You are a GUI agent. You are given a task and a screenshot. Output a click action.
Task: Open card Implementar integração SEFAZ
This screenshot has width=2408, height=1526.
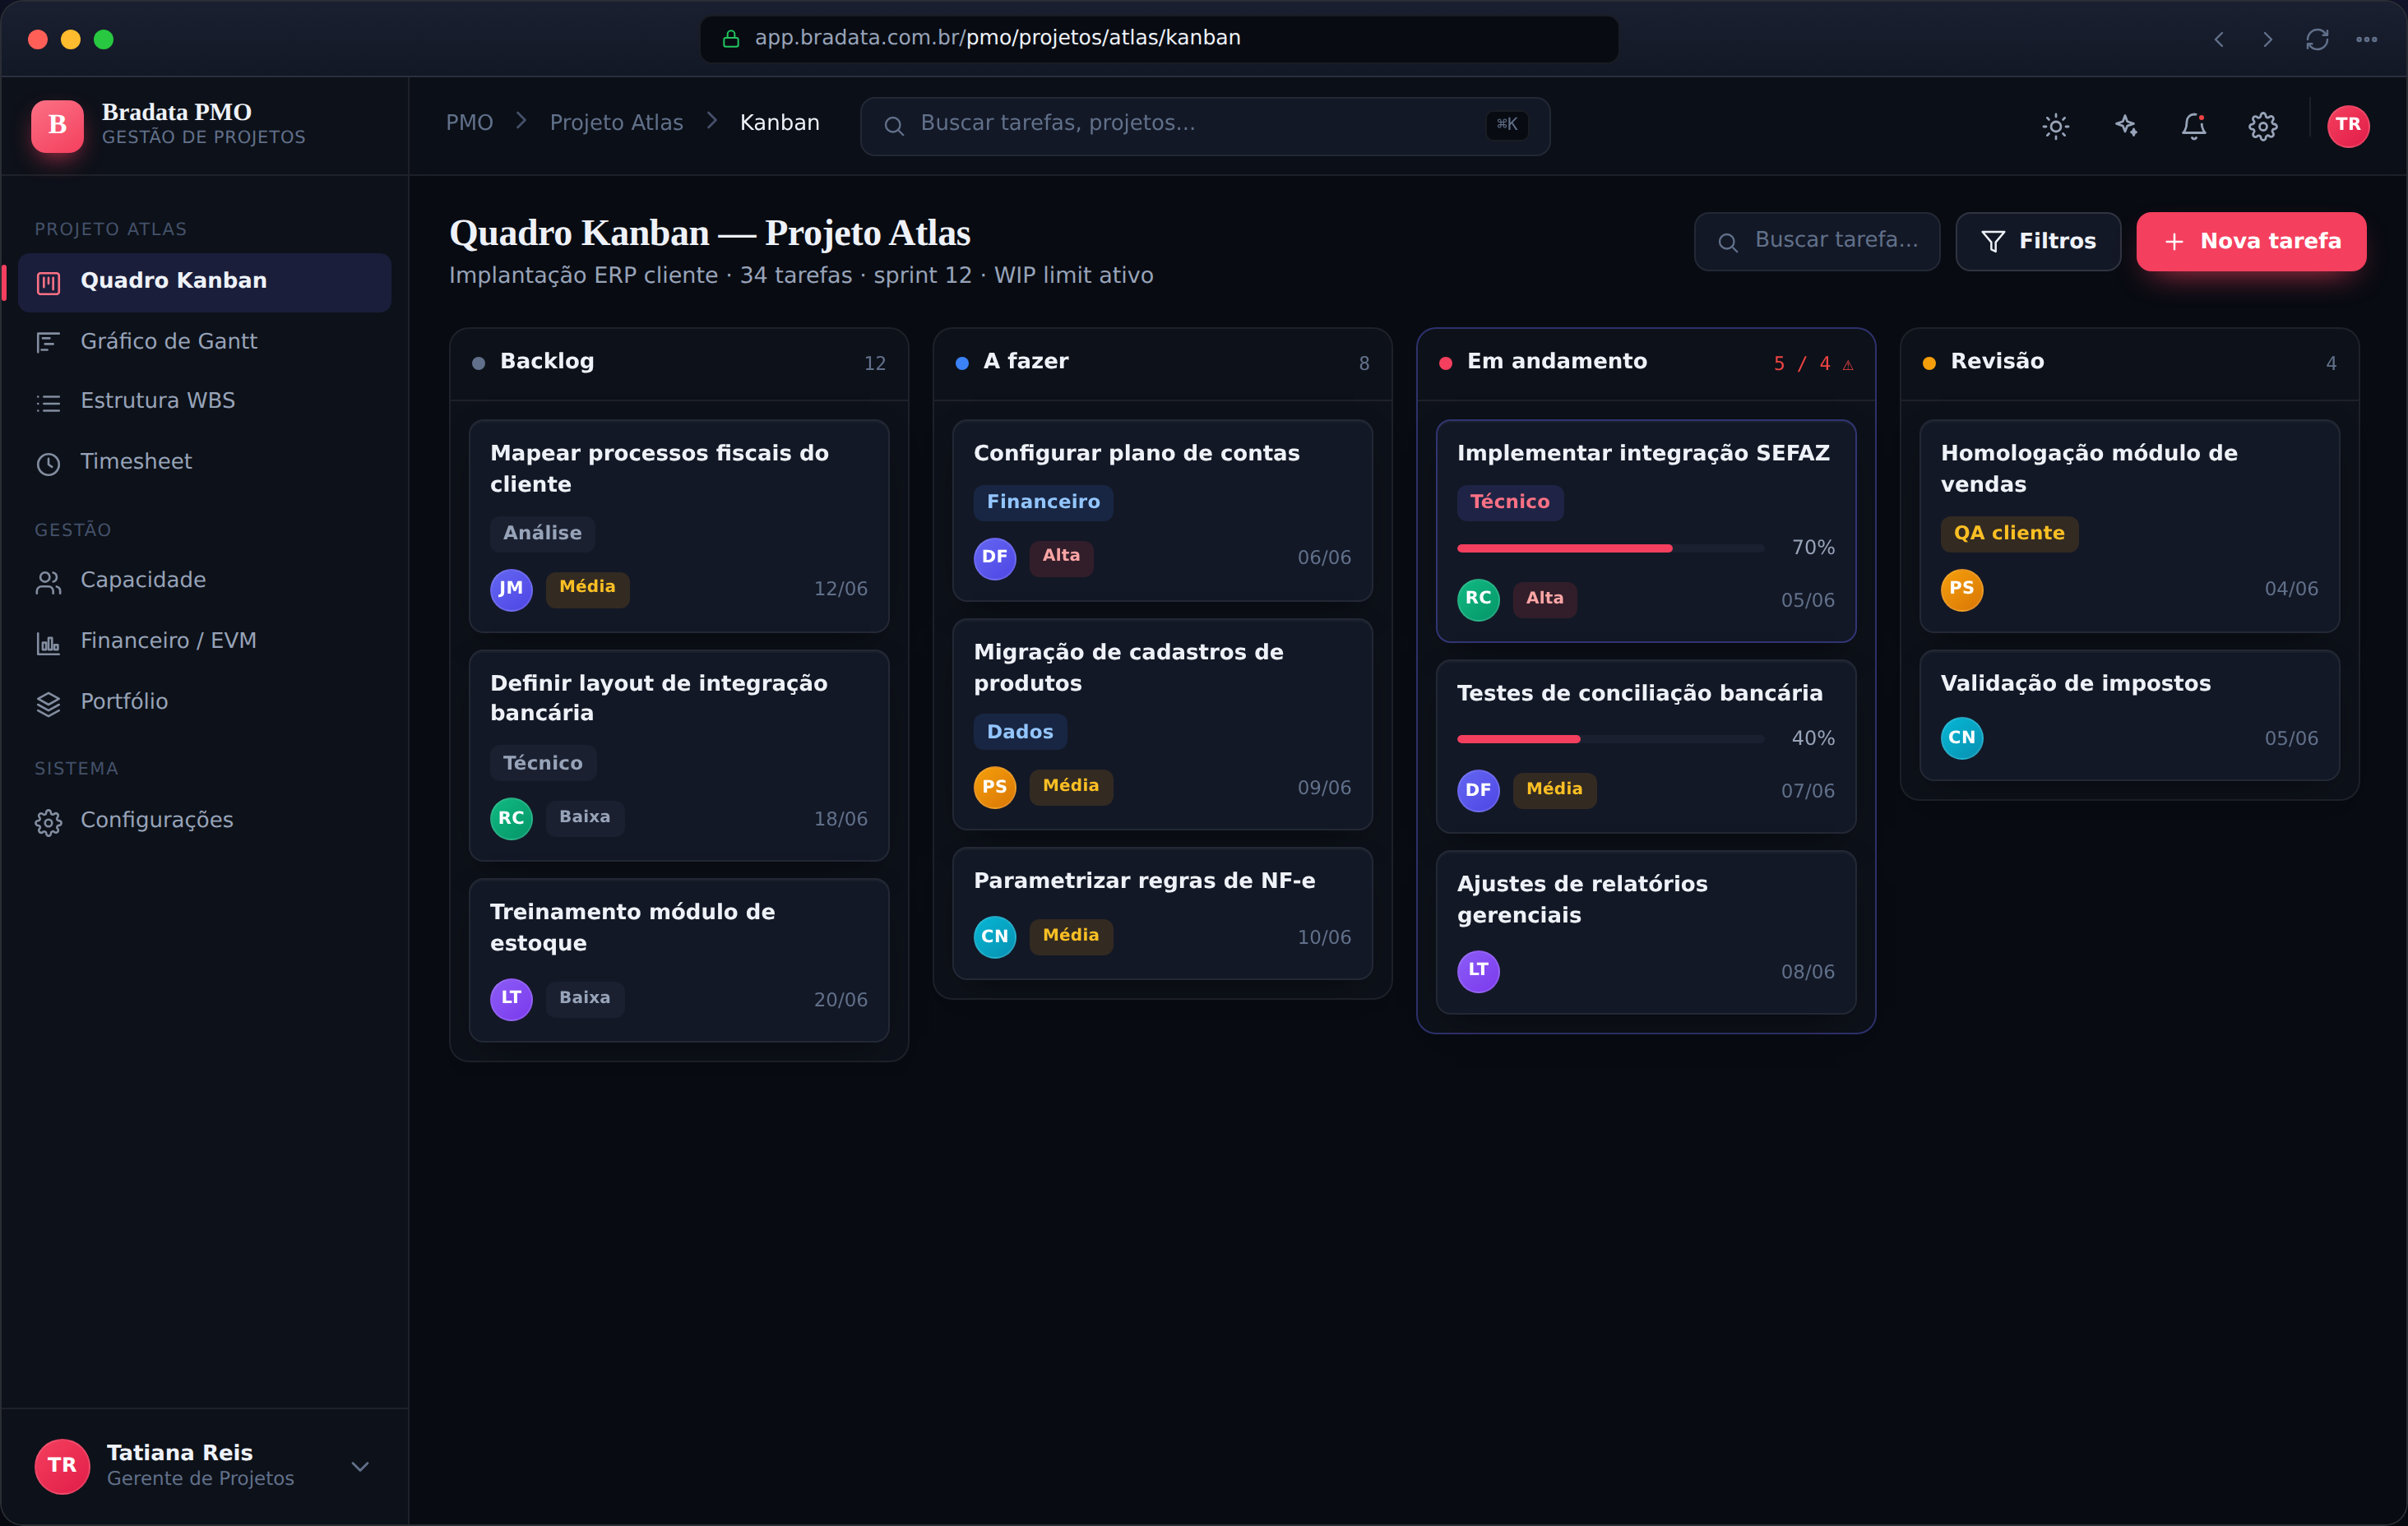(1645, 531)
